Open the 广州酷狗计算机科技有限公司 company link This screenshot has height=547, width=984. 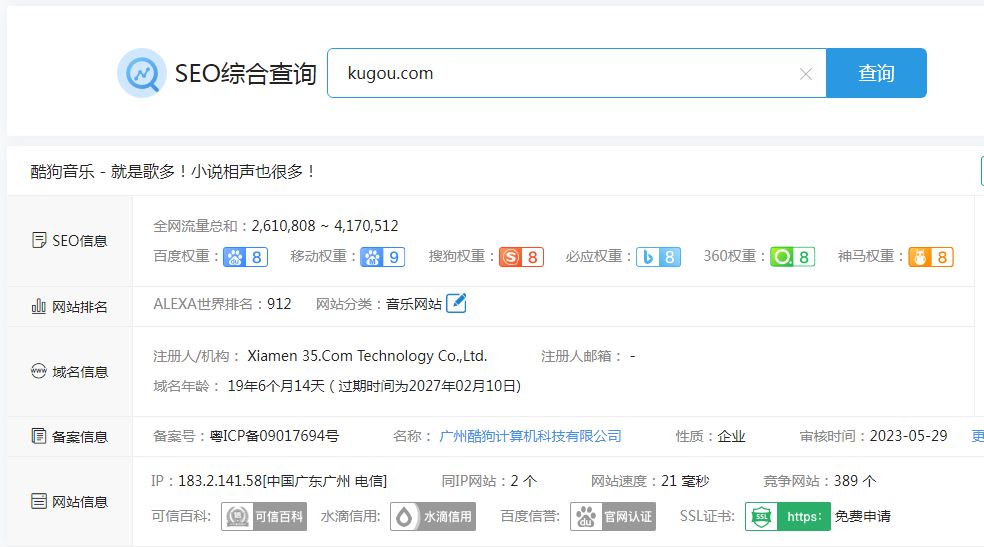tap(530, 436)
